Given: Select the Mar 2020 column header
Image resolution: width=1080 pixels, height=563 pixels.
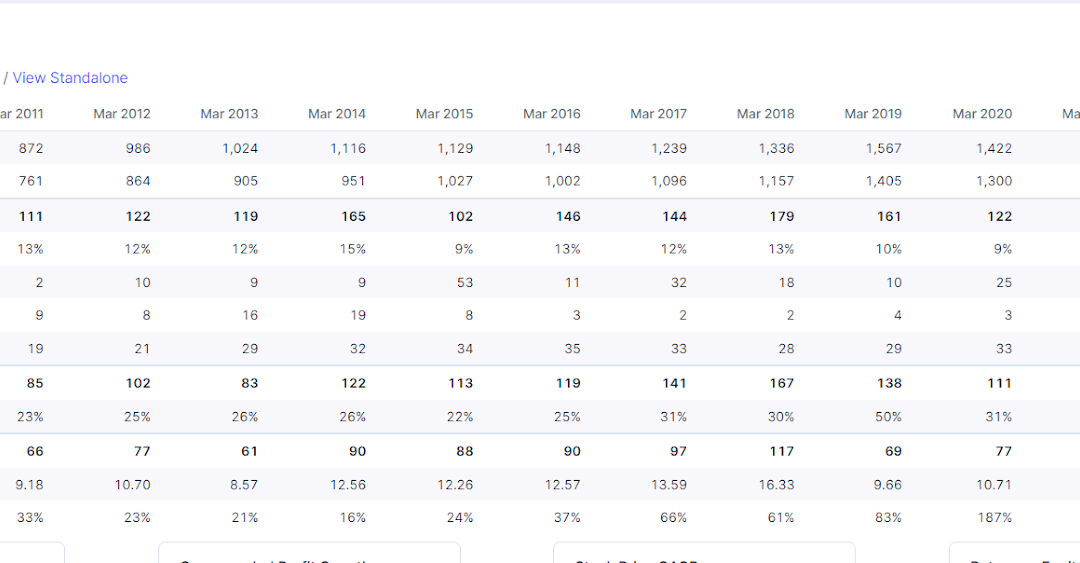Looking at the screenshot, I should (x=982, y=114).
